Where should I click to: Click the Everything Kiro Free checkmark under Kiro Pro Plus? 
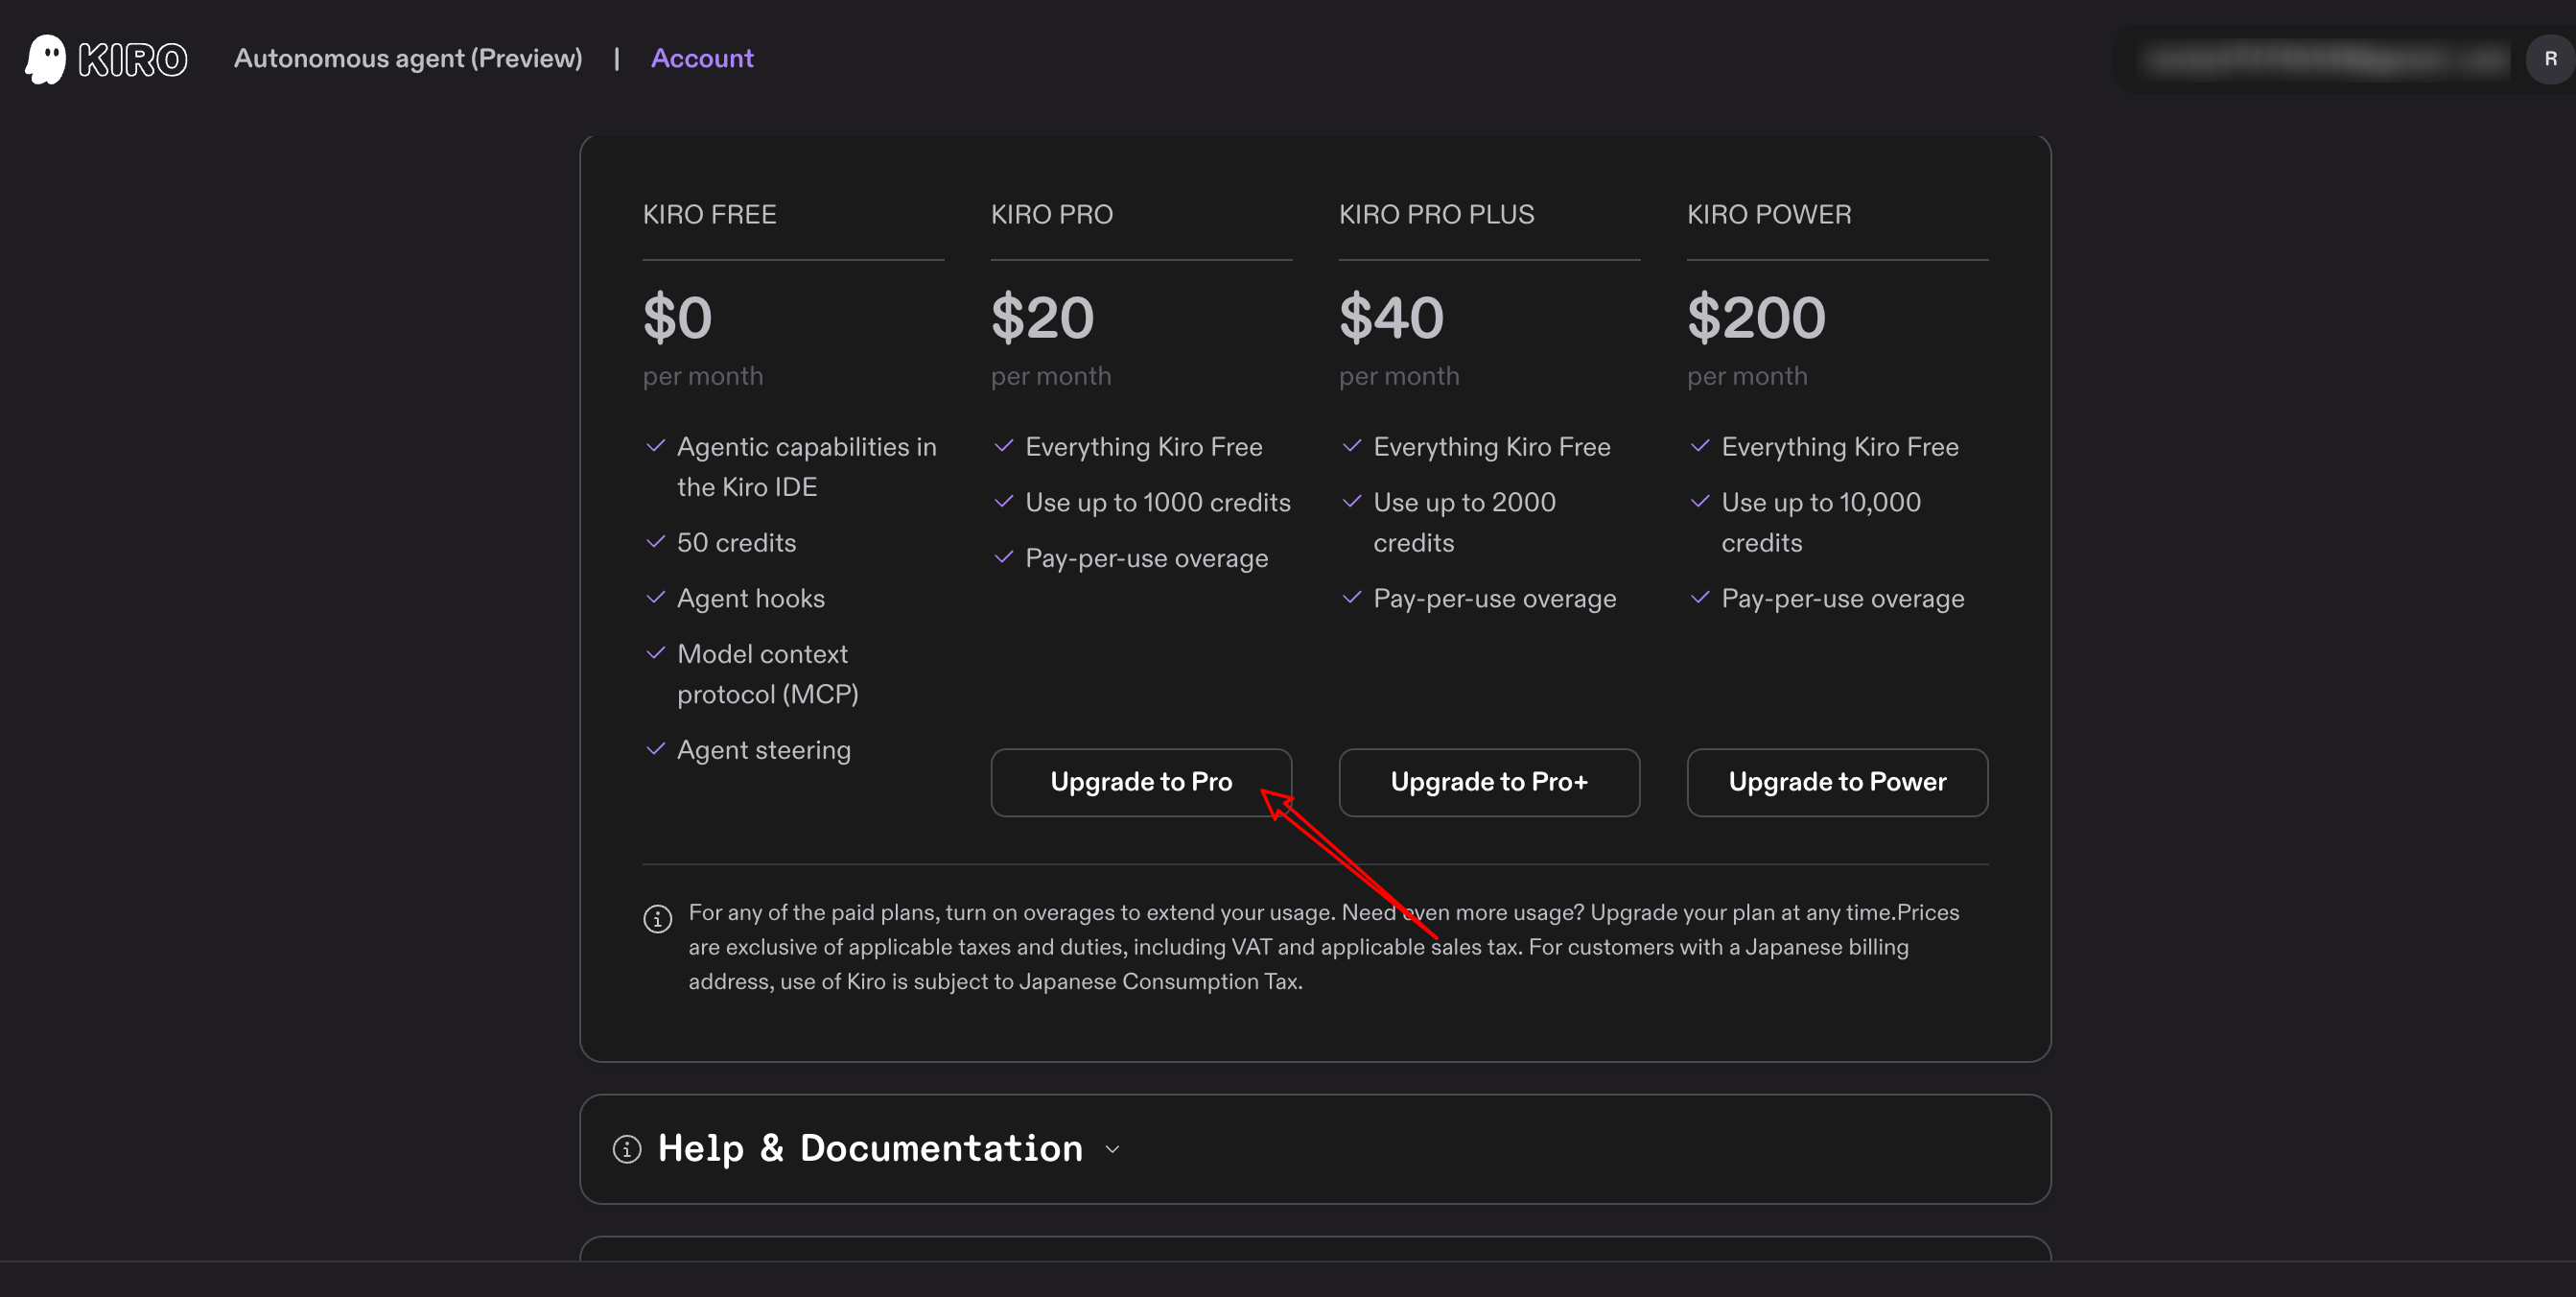click(x=1352, y=446)
